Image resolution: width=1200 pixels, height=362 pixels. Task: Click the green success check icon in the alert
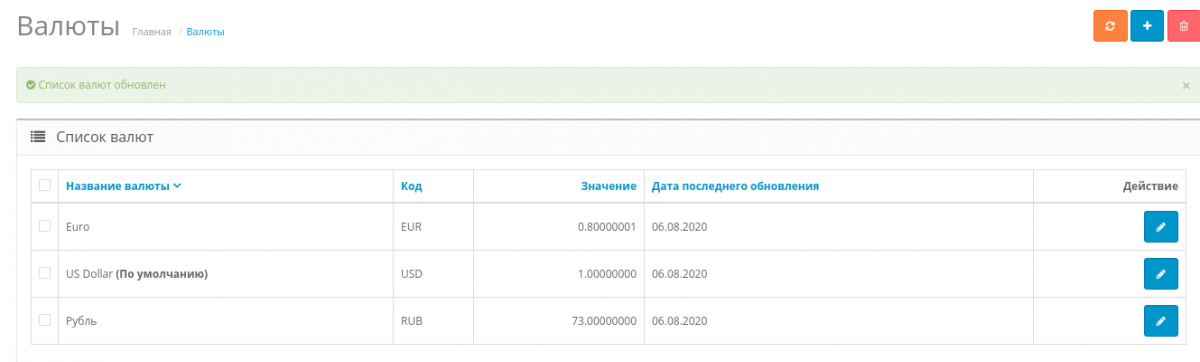tap(31, 86)
